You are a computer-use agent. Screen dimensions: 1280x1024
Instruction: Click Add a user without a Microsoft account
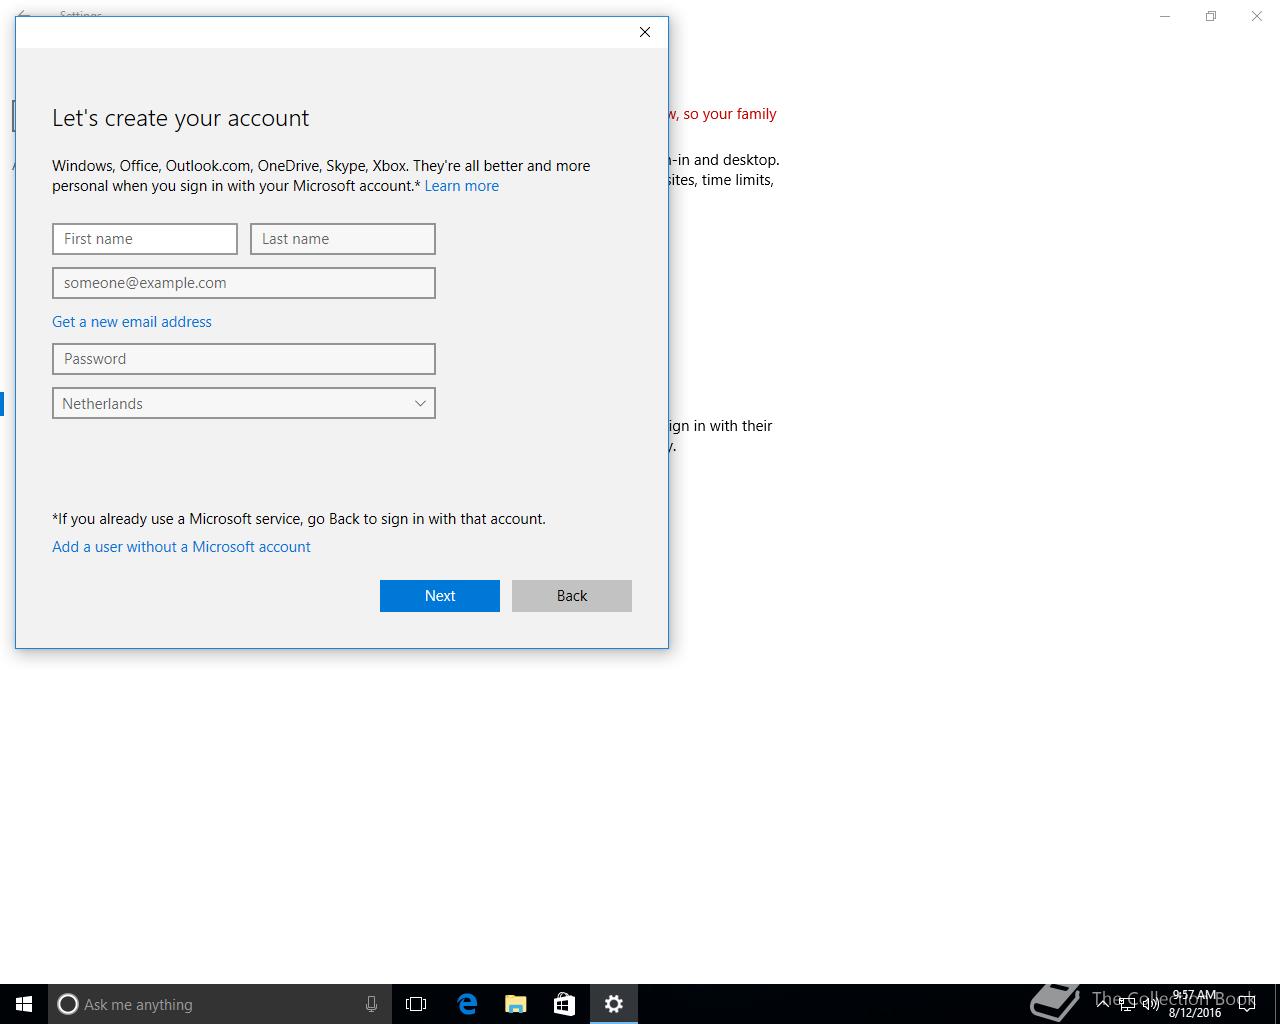click(181, 547)
